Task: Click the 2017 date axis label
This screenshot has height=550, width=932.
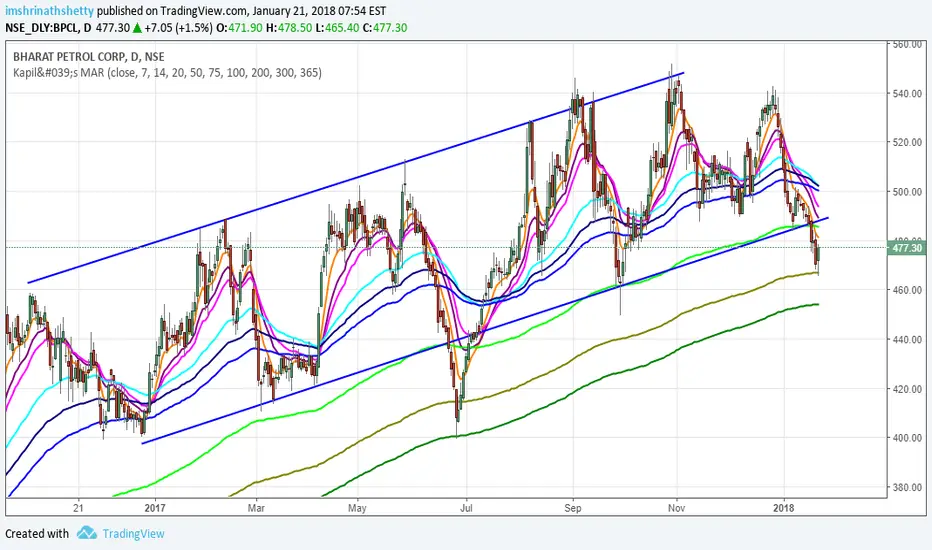Action: point(155,508)
